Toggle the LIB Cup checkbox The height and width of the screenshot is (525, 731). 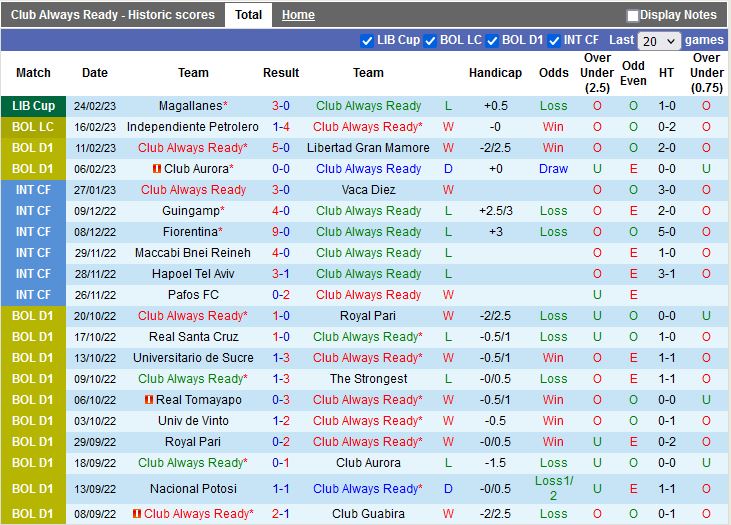(367, 41)
